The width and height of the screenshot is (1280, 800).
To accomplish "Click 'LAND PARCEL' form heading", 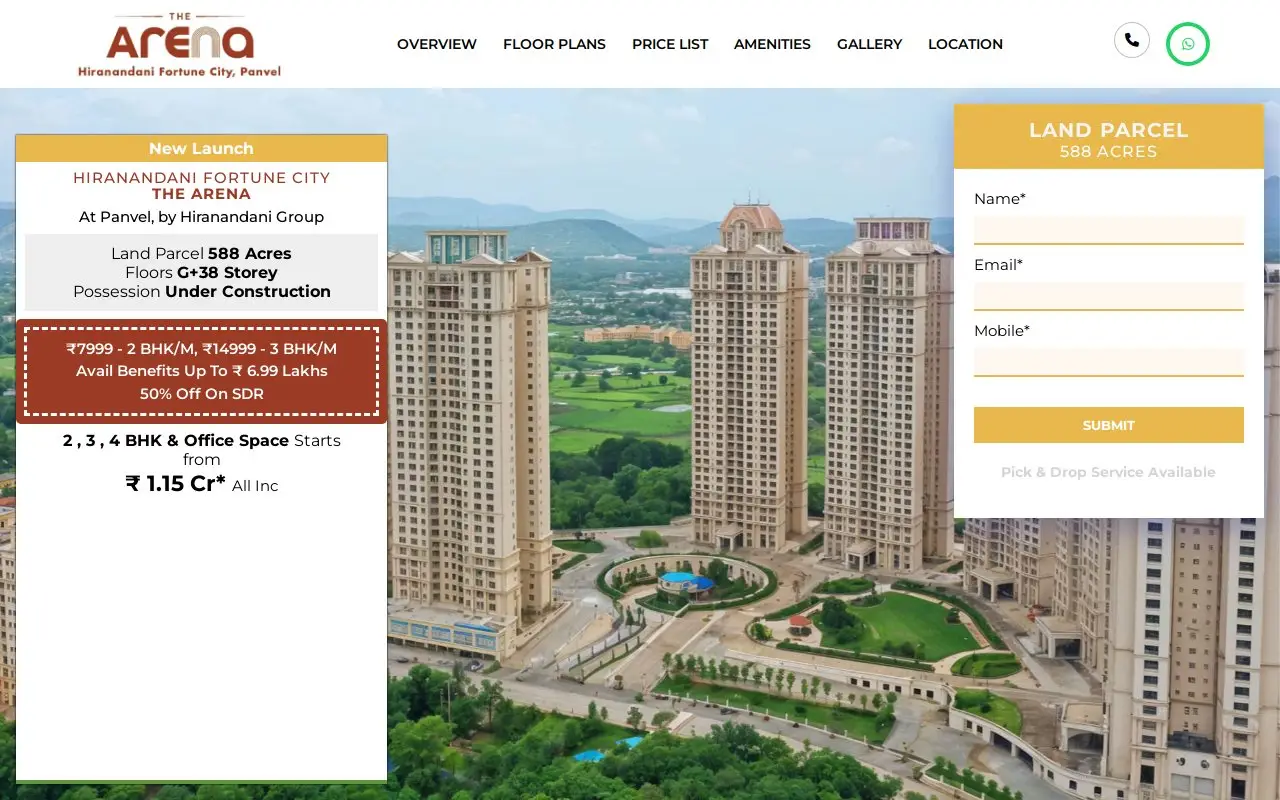I will tap(1109, 130).
